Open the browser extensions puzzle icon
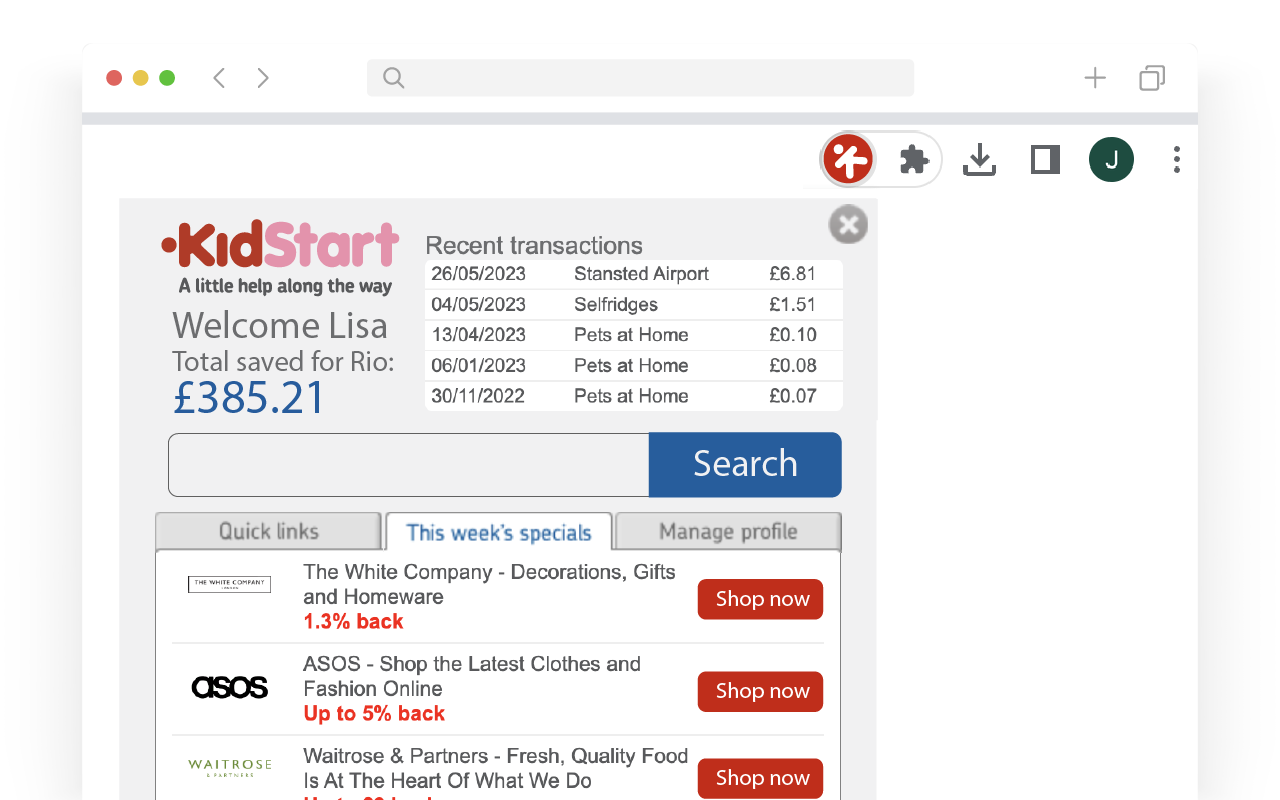The image size is (1280, 800). pyautogui.click(x=914, y=159)
